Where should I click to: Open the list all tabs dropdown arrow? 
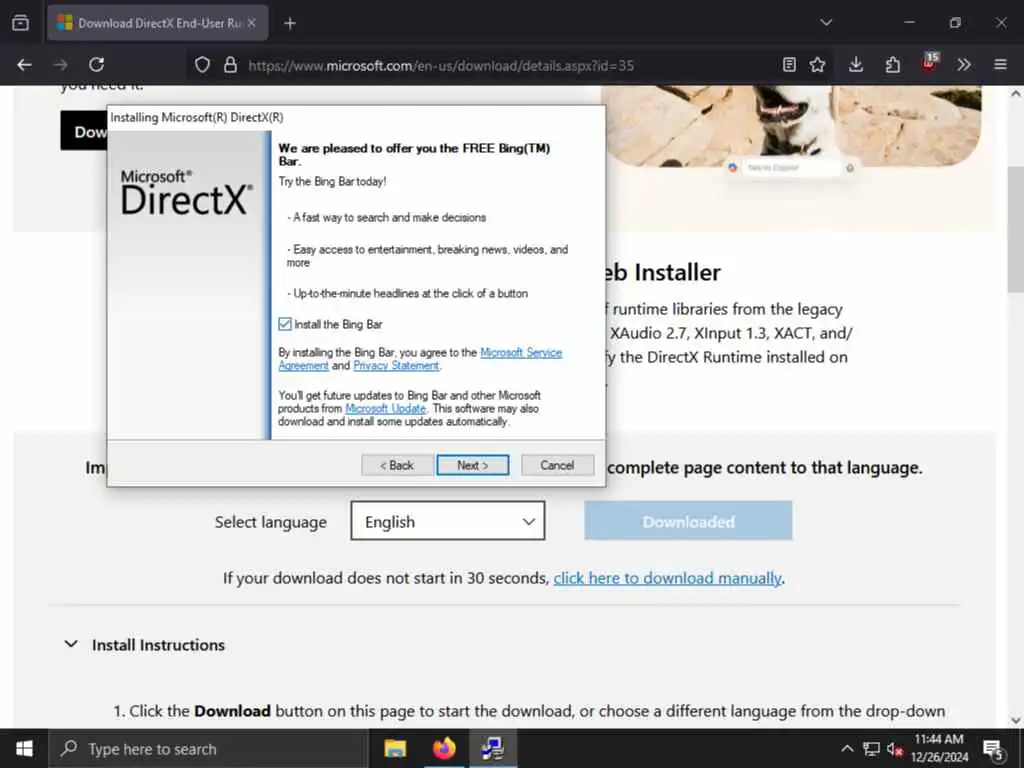point(826,23)
